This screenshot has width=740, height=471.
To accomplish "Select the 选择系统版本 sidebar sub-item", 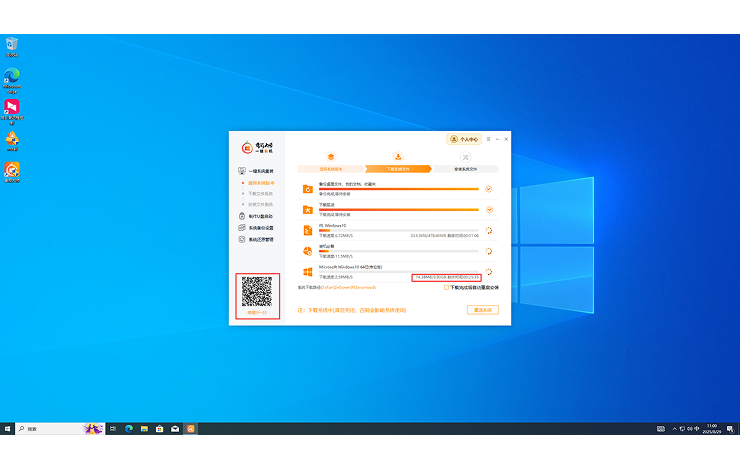I will pyautogui.click(x=259, y=184).
